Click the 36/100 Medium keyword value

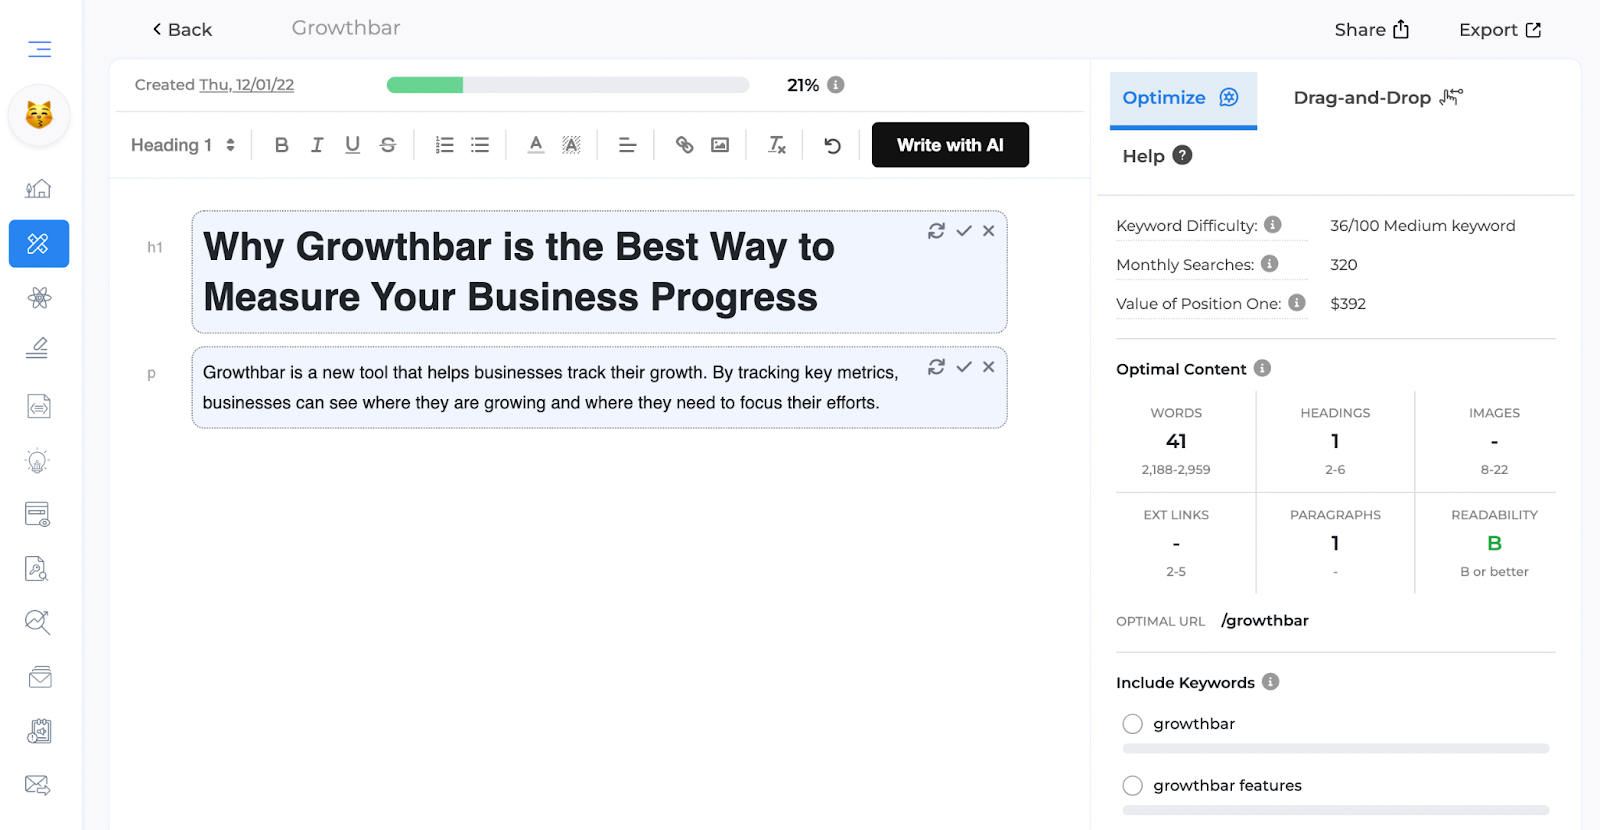1423,226
